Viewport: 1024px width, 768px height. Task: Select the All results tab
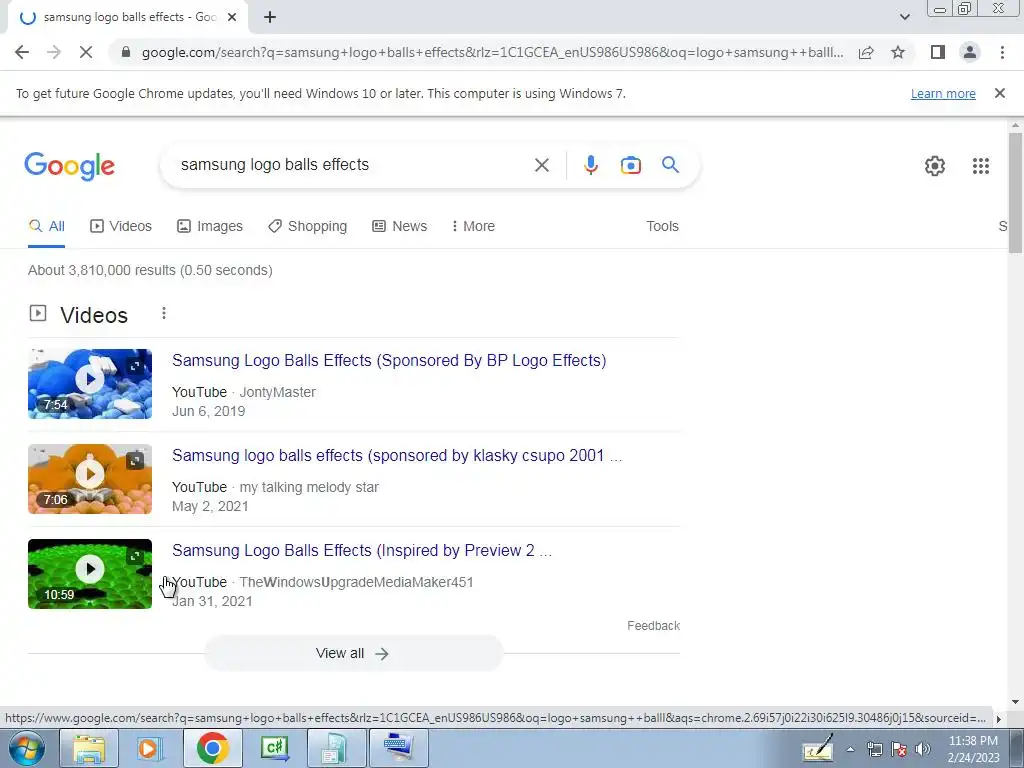[46, 226]
